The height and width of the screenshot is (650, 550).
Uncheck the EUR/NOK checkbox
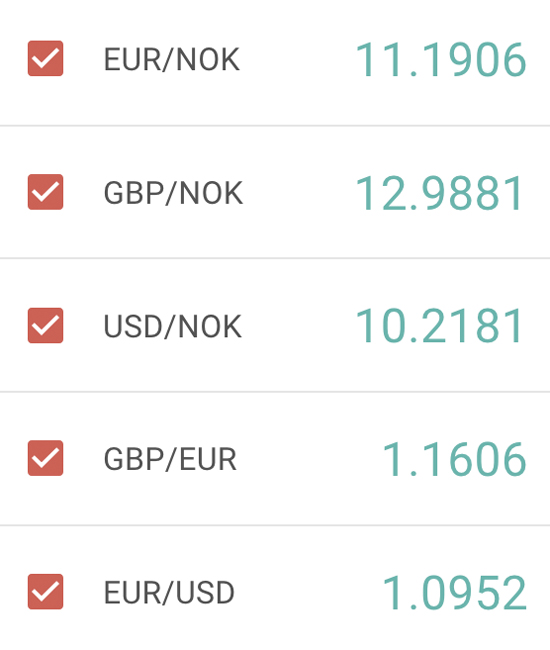coord(46,58)
